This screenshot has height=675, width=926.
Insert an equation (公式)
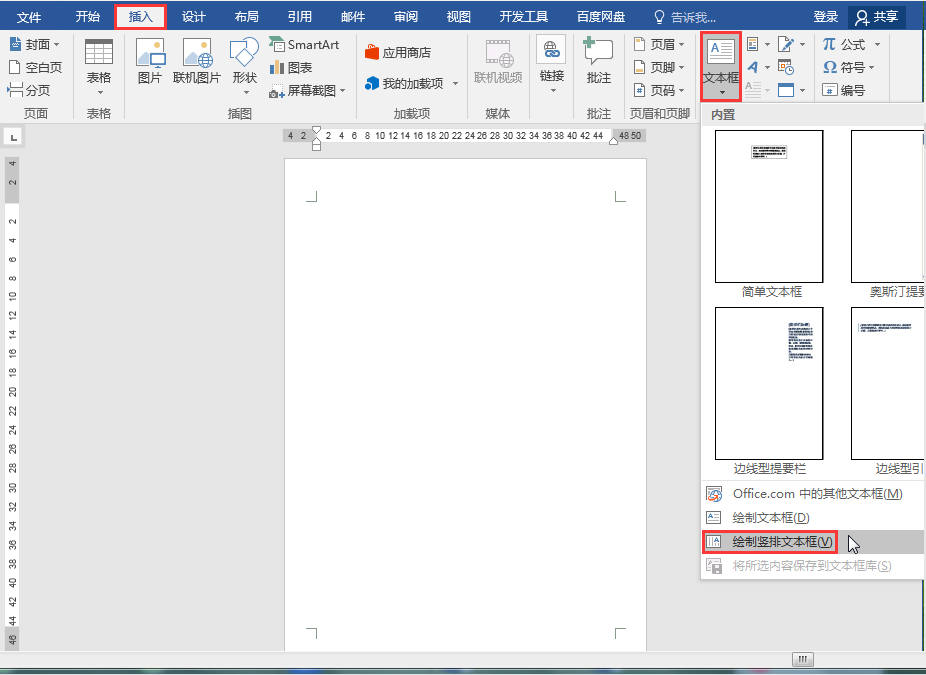tap(845, 45)
